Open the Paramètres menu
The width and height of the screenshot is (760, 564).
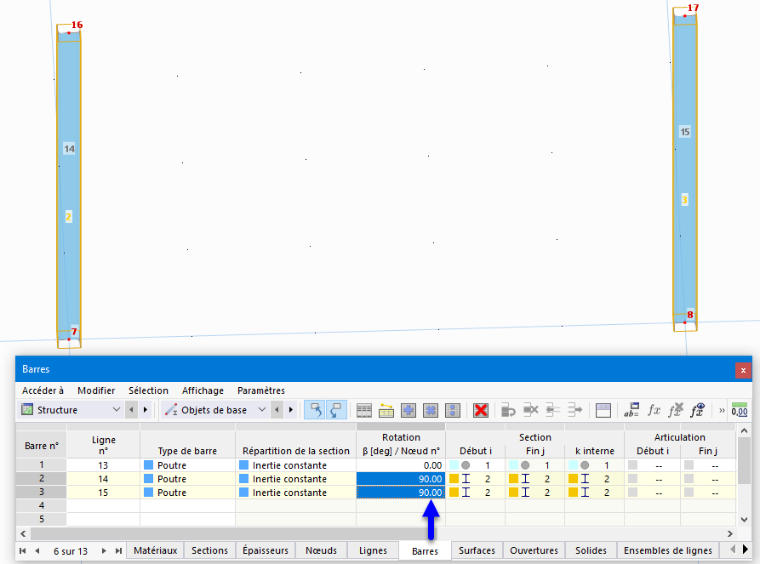pos(261,391)
